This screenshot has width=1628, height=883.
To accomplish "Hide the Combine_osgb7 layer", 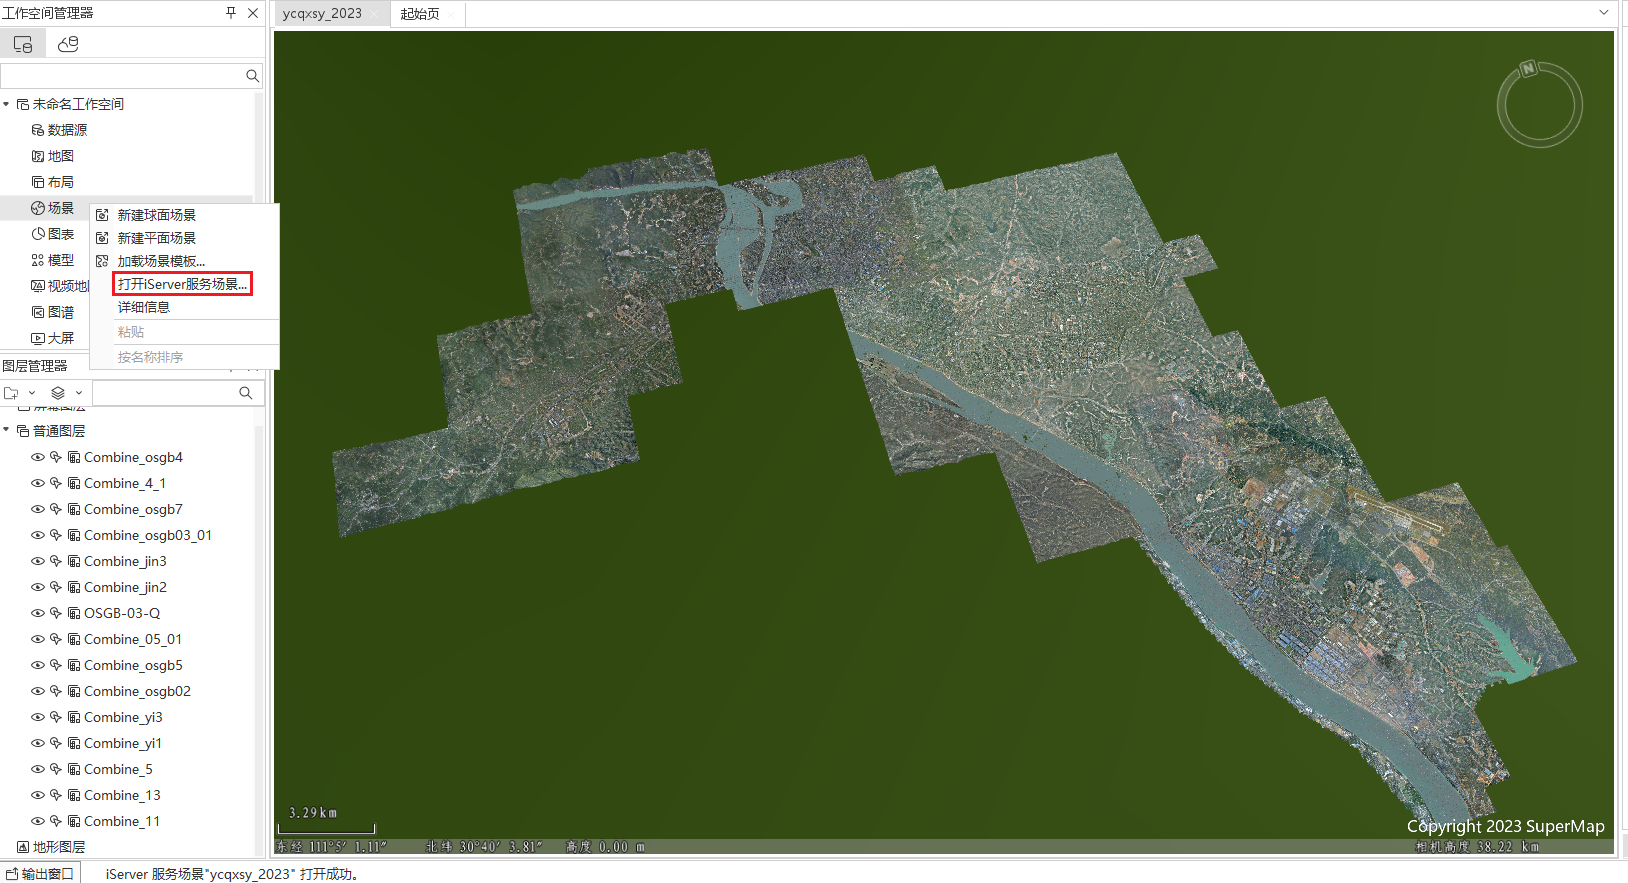I will tap(38, 509).
